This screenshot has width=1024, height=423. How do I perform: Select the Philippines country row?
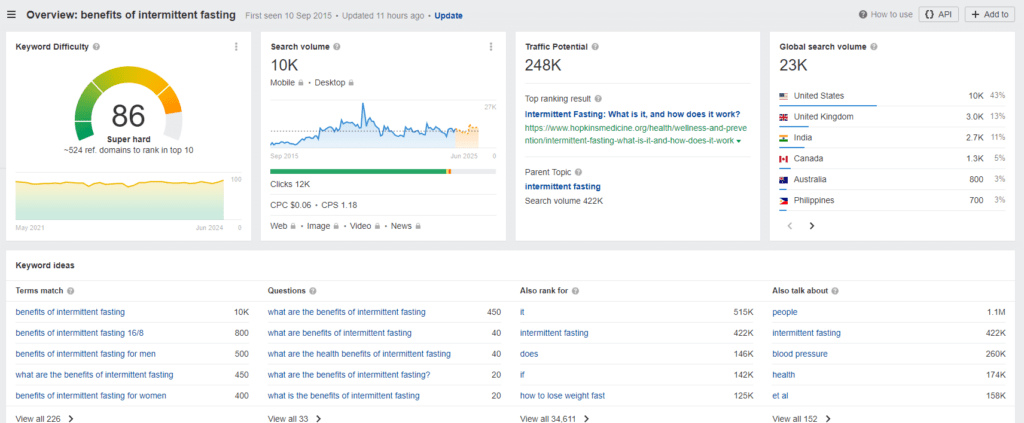[x=892, y=200]
